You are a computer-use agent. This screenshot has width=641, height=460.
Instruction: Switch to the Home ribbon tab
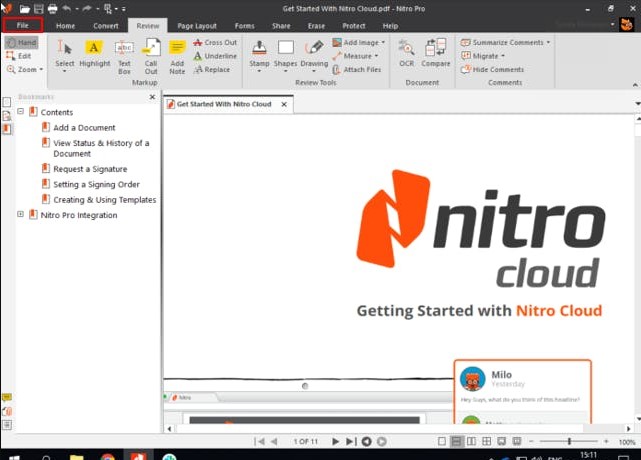coord(65,26)
